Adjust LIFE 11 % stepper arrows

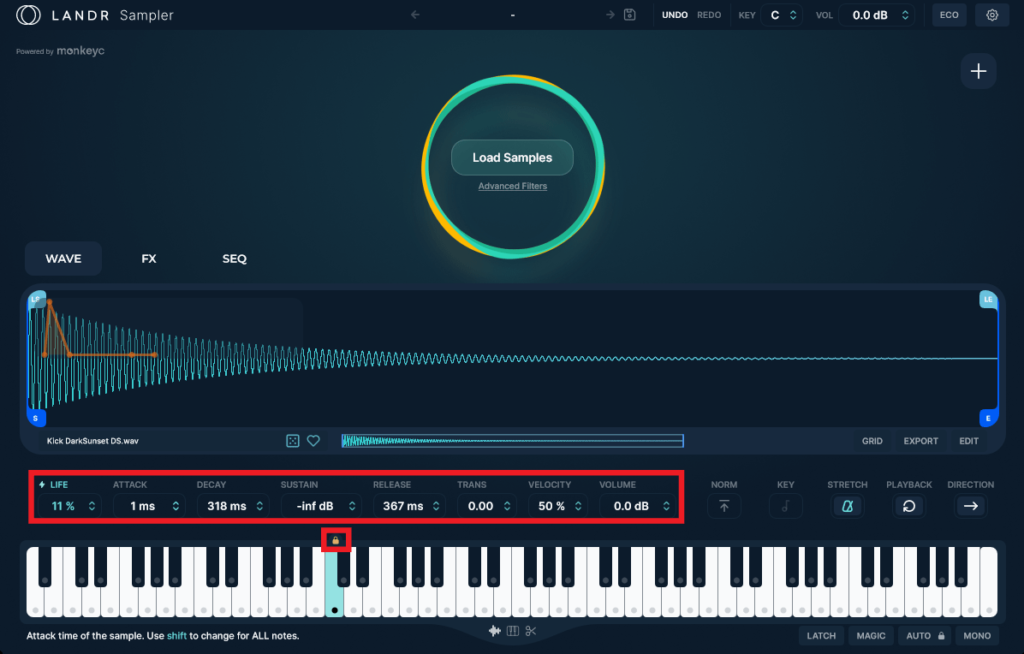tap(92, 506)
